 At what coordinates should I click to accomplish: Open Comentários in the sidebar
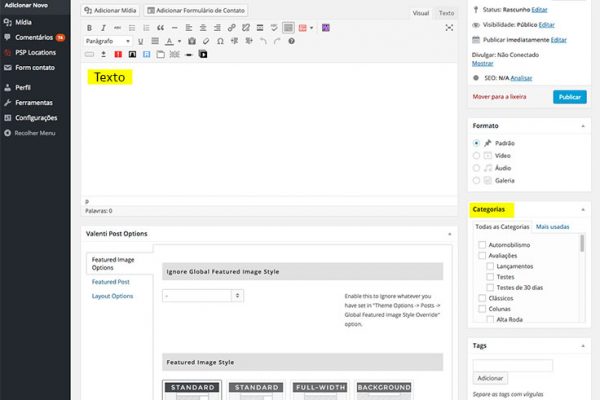click(34, 36)
